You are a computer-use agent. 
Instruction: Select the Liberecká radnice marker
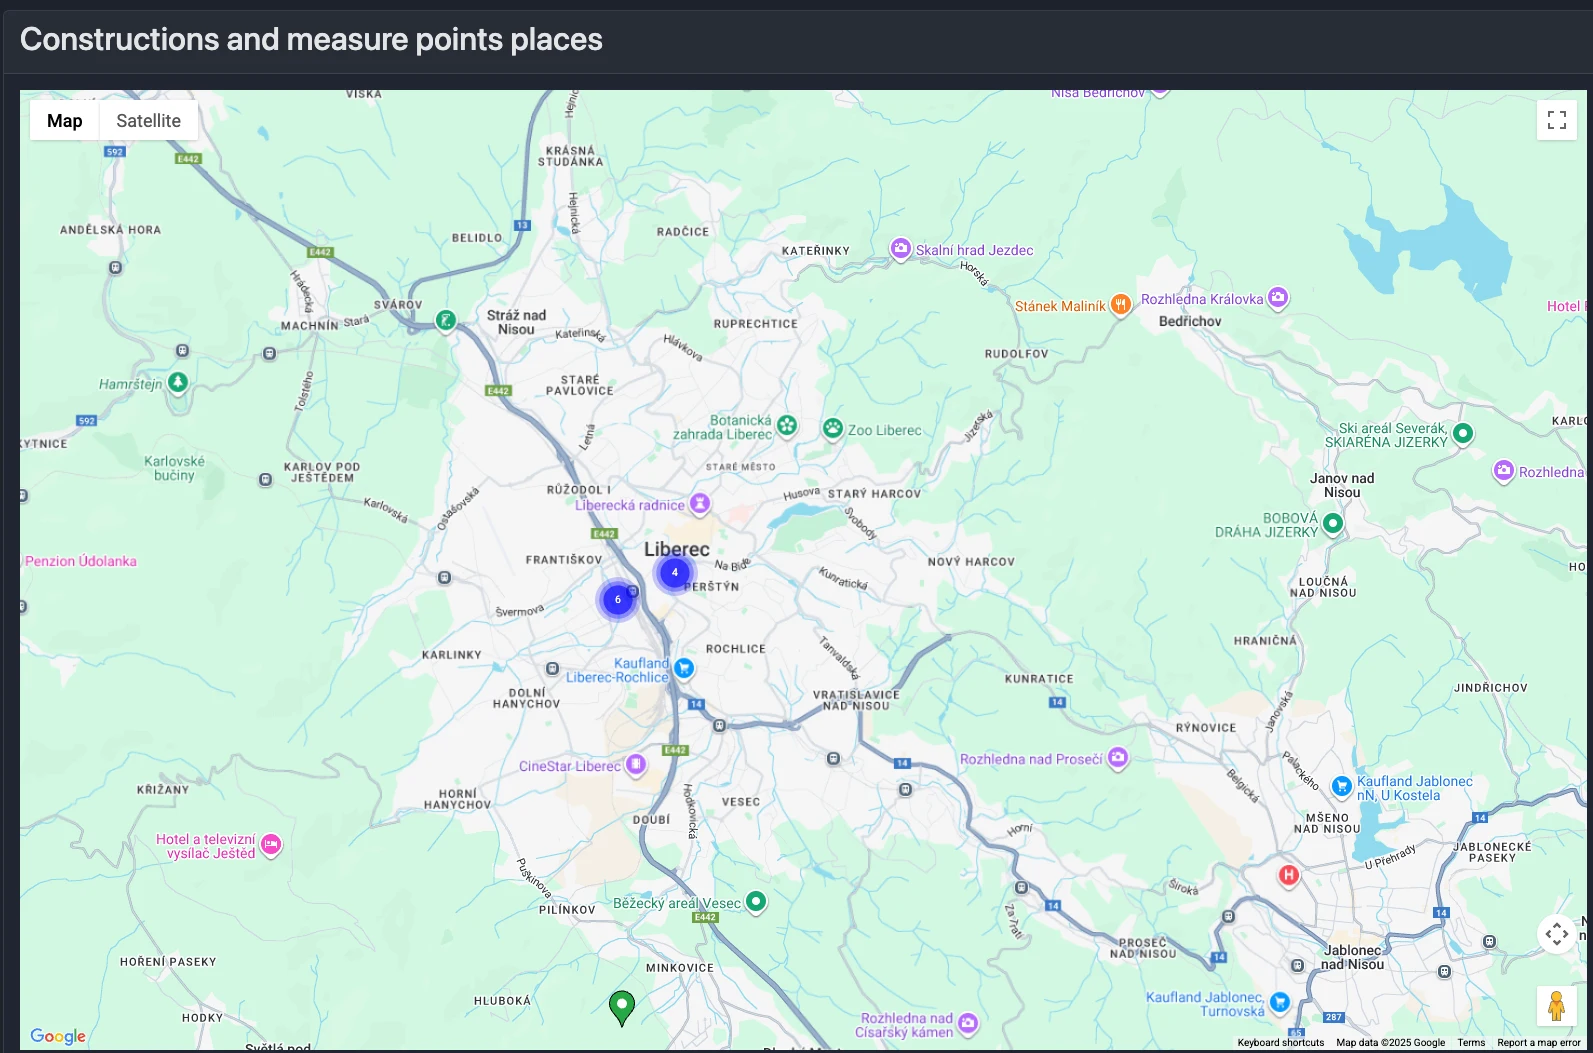coord(700,504)
